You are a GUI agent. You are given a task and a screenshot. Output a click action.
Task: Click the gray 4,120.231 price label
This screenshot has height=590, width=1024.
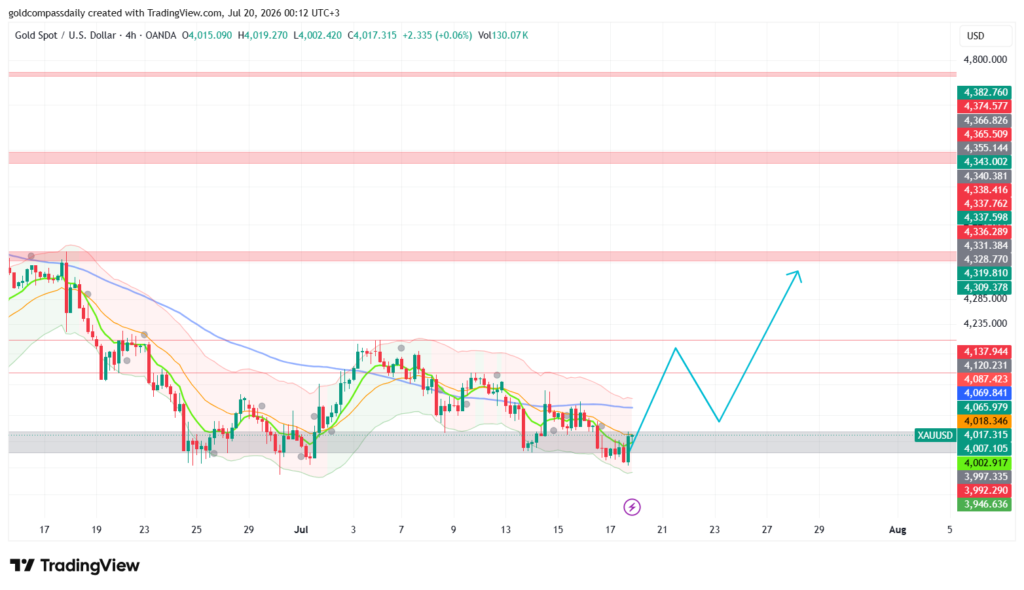point(985,365)
